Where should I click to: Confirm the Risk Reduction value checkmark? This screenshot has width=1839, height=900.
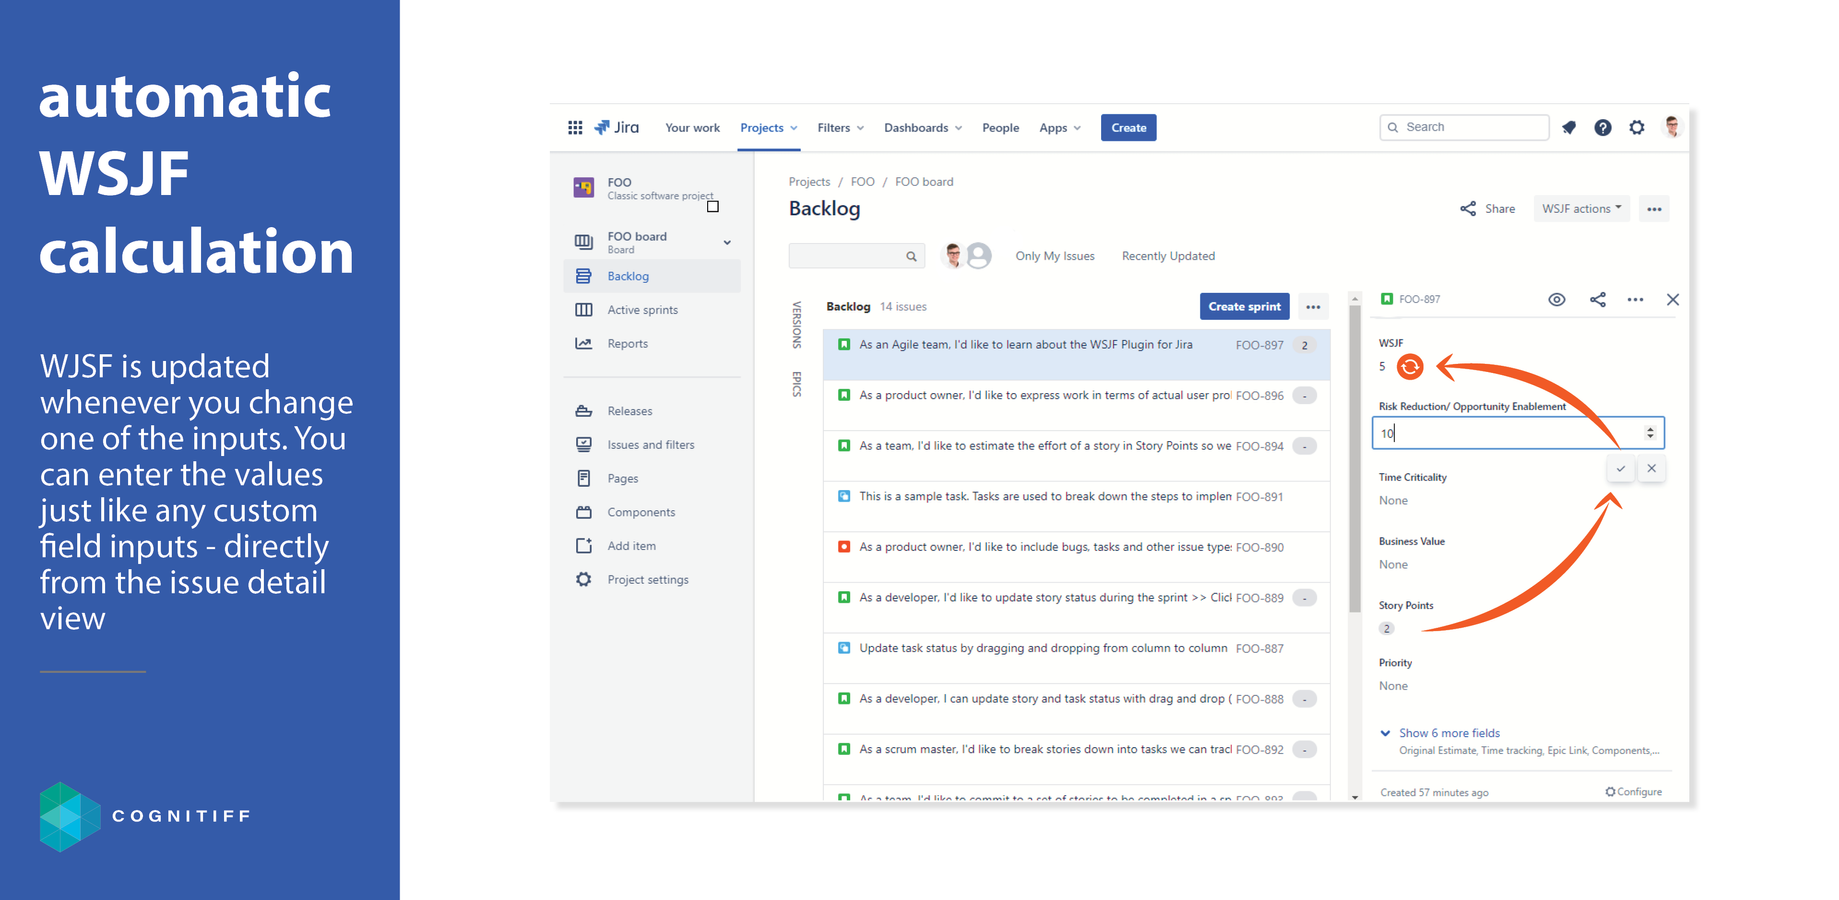(x=1621, y=469)
